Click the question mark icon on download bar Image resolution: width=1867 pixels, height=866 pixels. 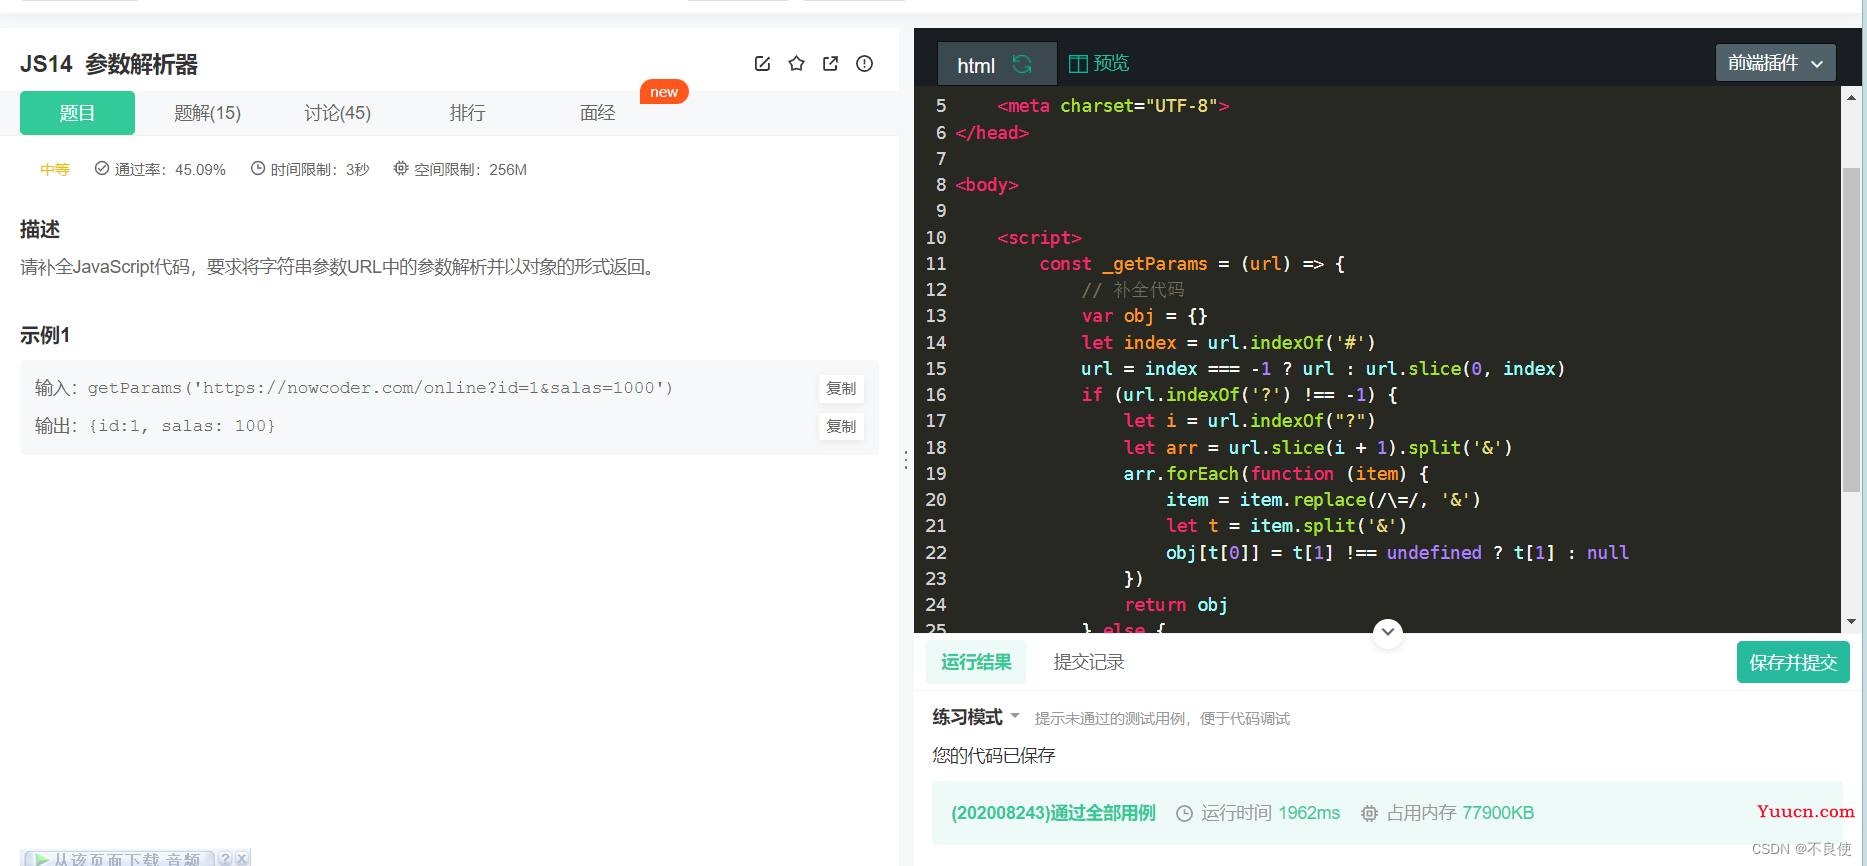(x=226, y=859)
